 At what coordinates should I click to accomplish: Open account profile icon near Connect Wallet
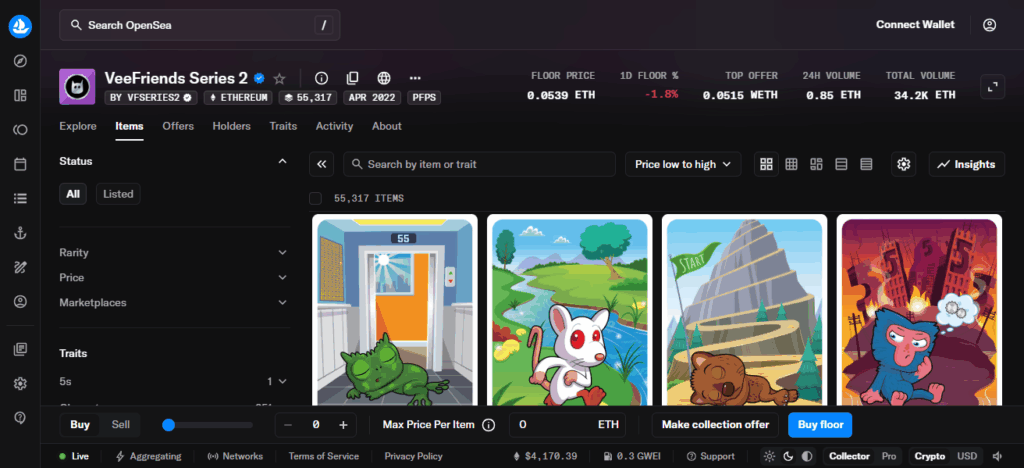pos(990,25)
